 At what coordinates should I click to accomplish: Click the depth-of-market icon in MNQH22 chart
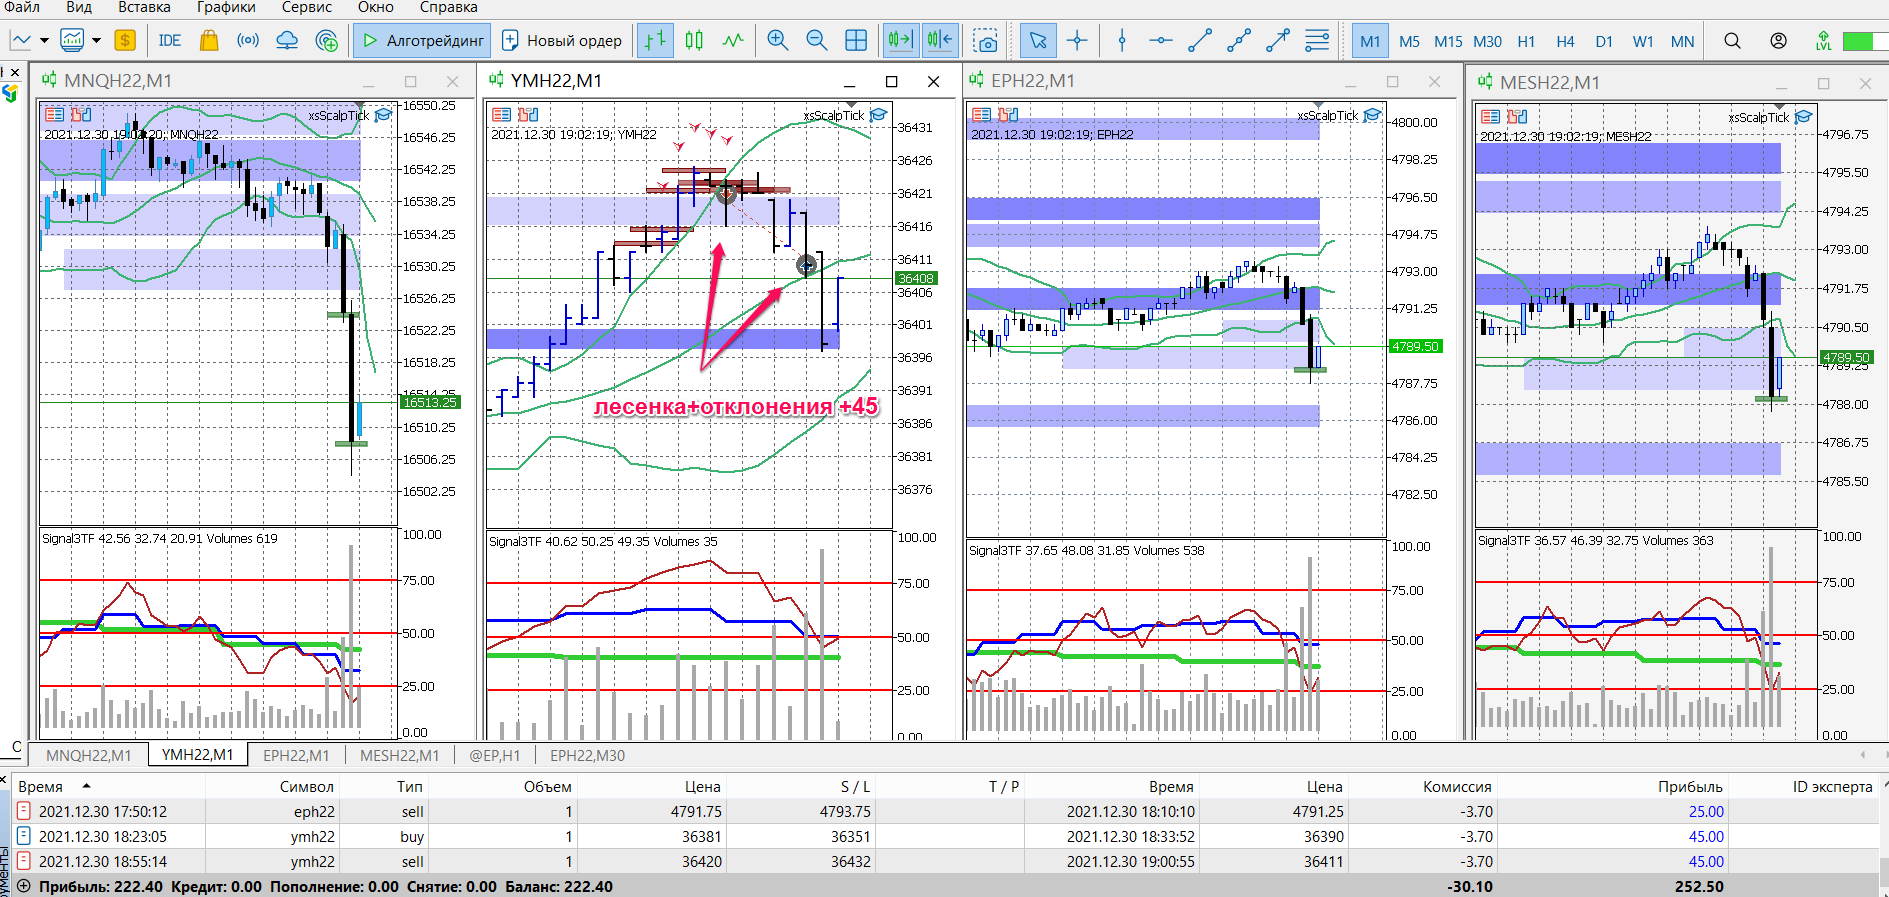point(54,114)
